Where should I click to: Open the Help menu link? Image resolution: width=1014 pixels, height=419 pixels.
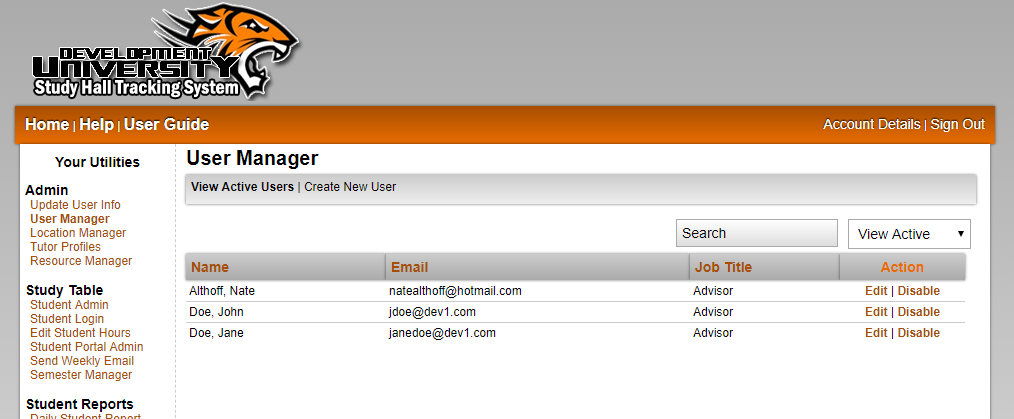pyautogui.click(x=96, y=124)
